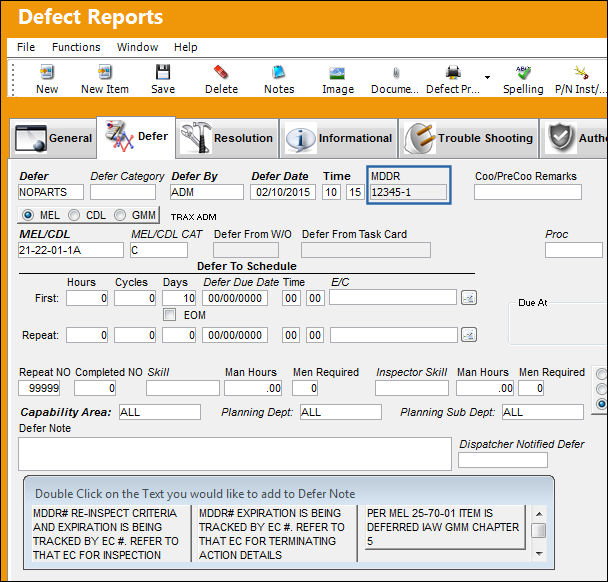608x582 pixels.
Task: Click the note list scroll up arrow
Action: click(x=539, y=514)
